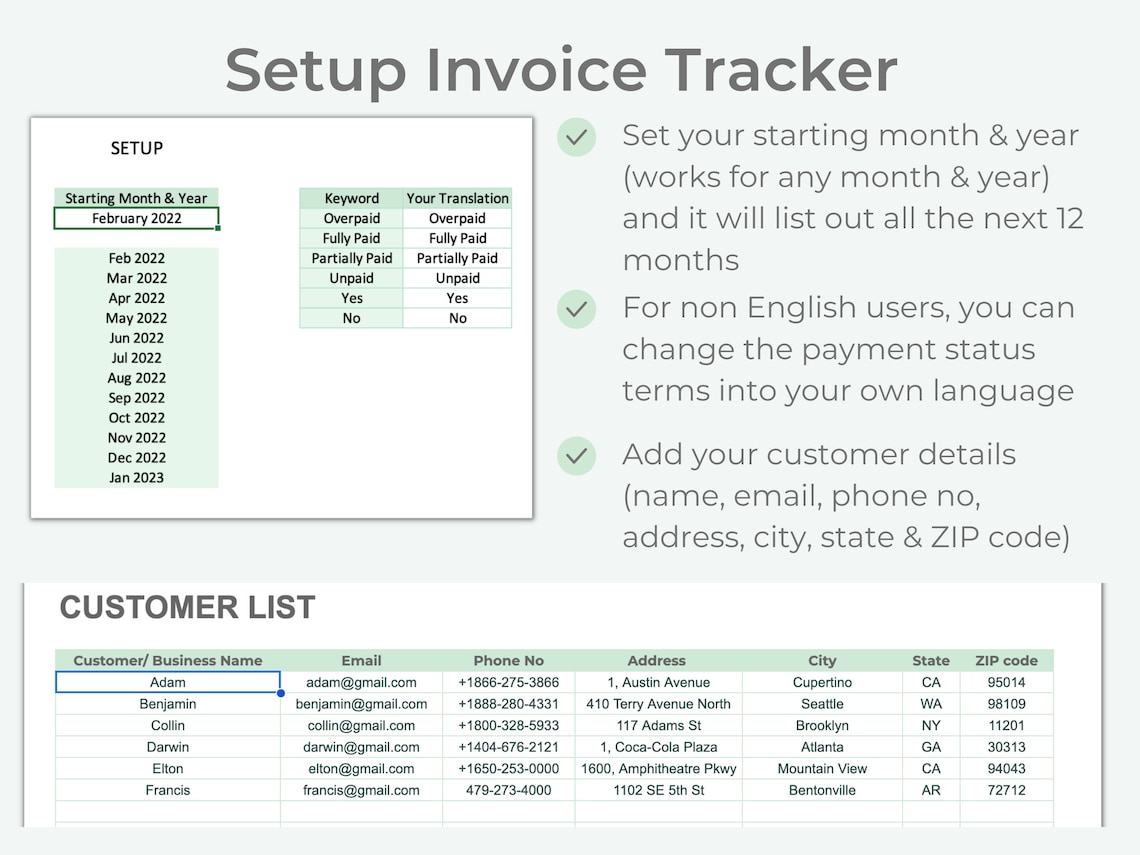
Task: Select the Adam customer name cell
Action: (167, 682)
